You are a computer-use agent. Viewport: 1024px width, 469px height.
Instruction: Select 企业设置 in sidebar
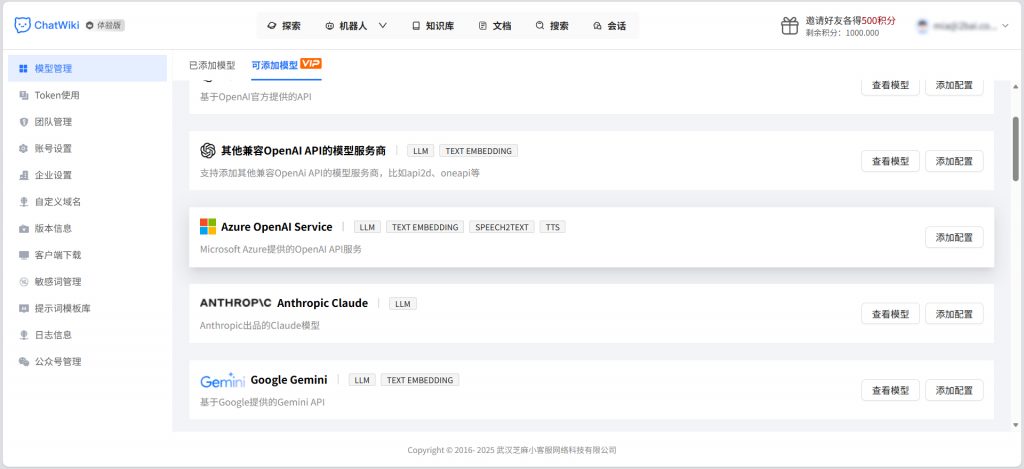point(88,175)
